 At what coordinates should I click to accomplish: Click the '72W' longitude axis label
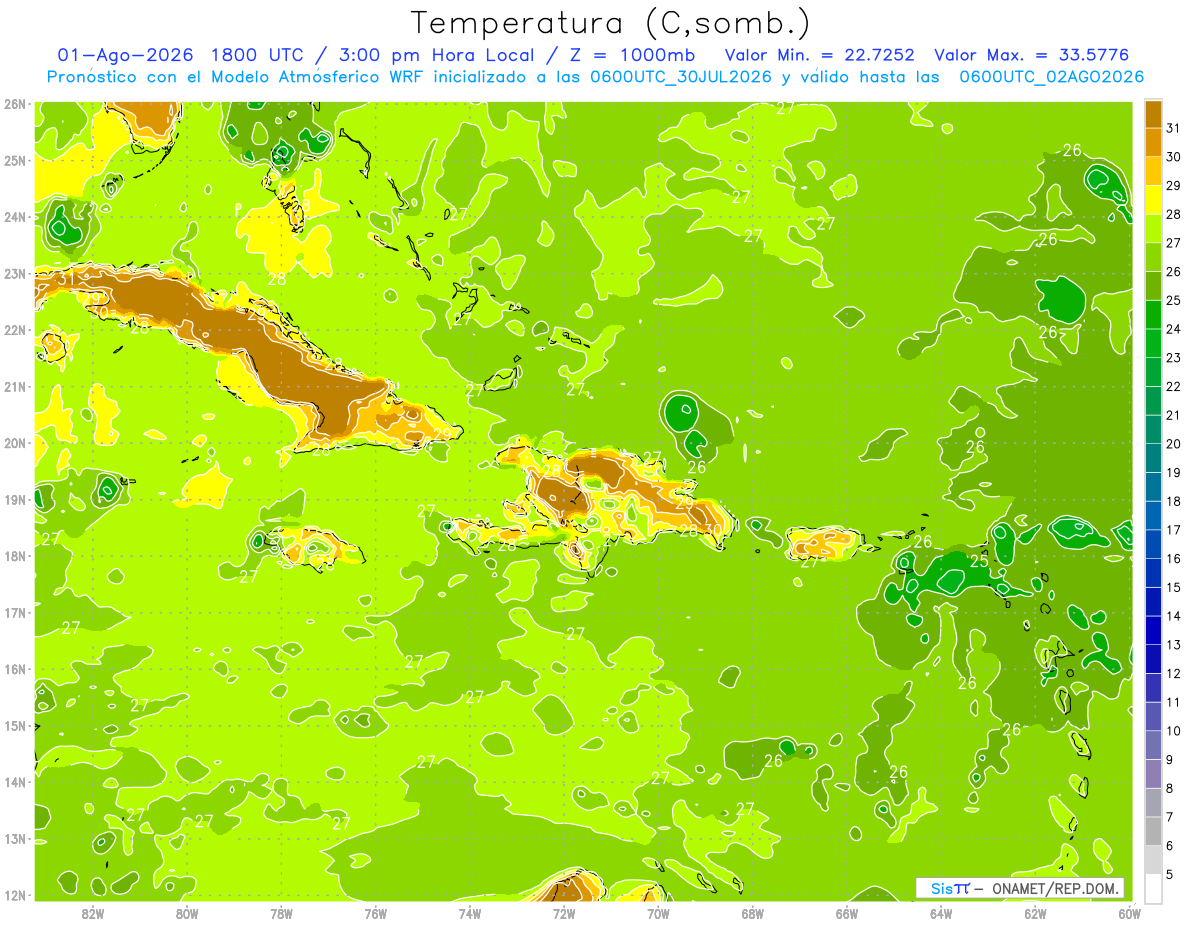(x=564, y=913)
